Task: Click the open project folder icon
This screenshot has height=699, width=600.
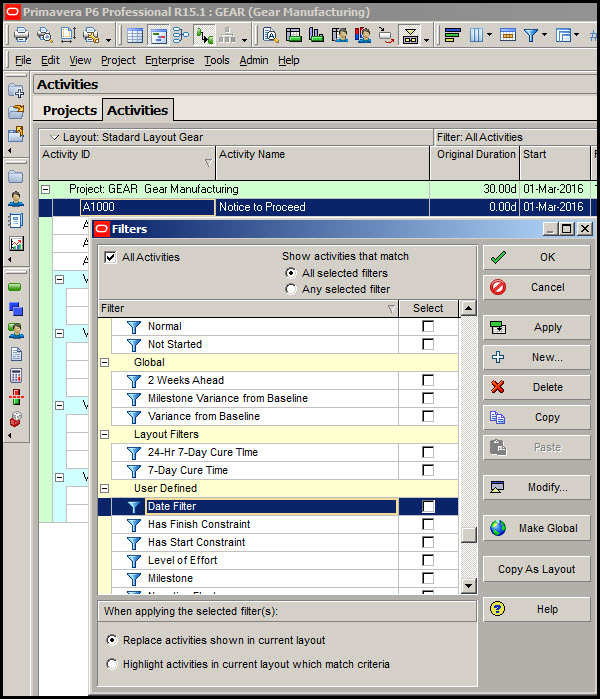Action: (16, 111)
